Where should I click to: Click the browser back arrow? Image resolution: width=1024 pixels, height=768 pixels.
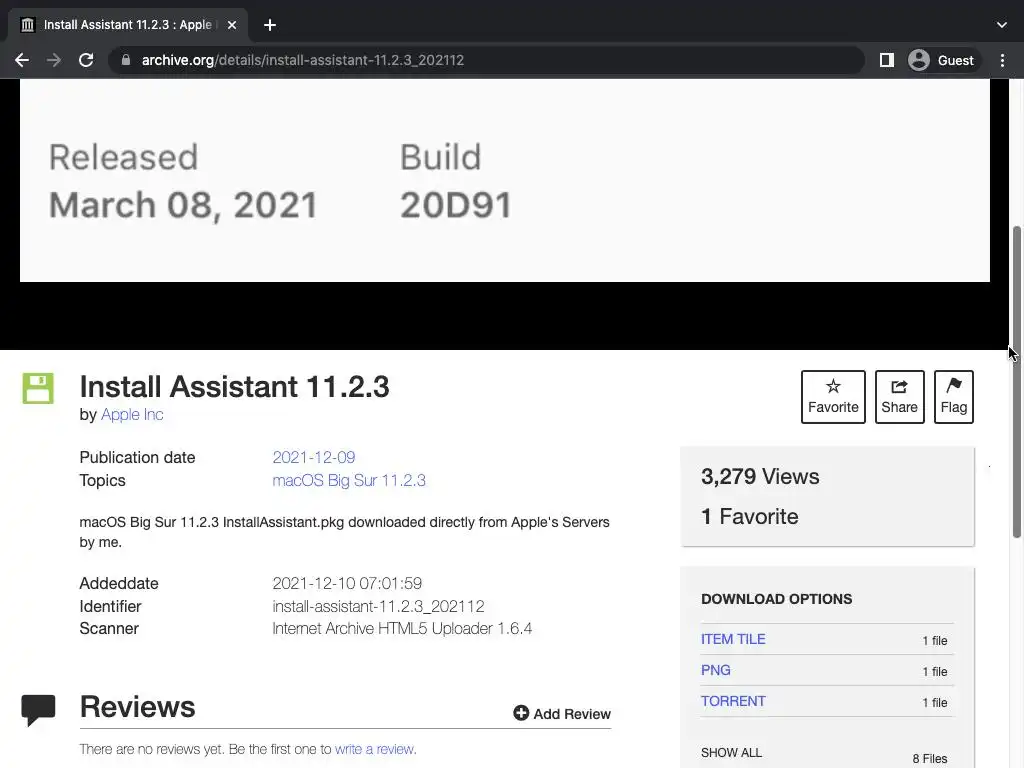(x=22, y=60)
